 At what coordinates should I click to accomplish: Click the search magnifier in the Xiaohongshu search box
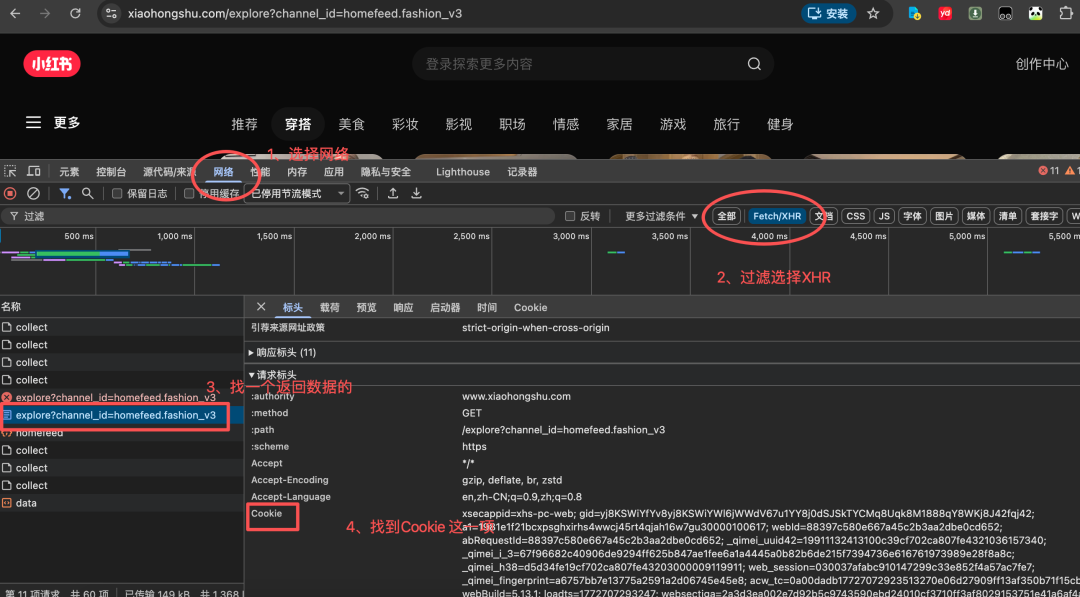tap(754, 64)
